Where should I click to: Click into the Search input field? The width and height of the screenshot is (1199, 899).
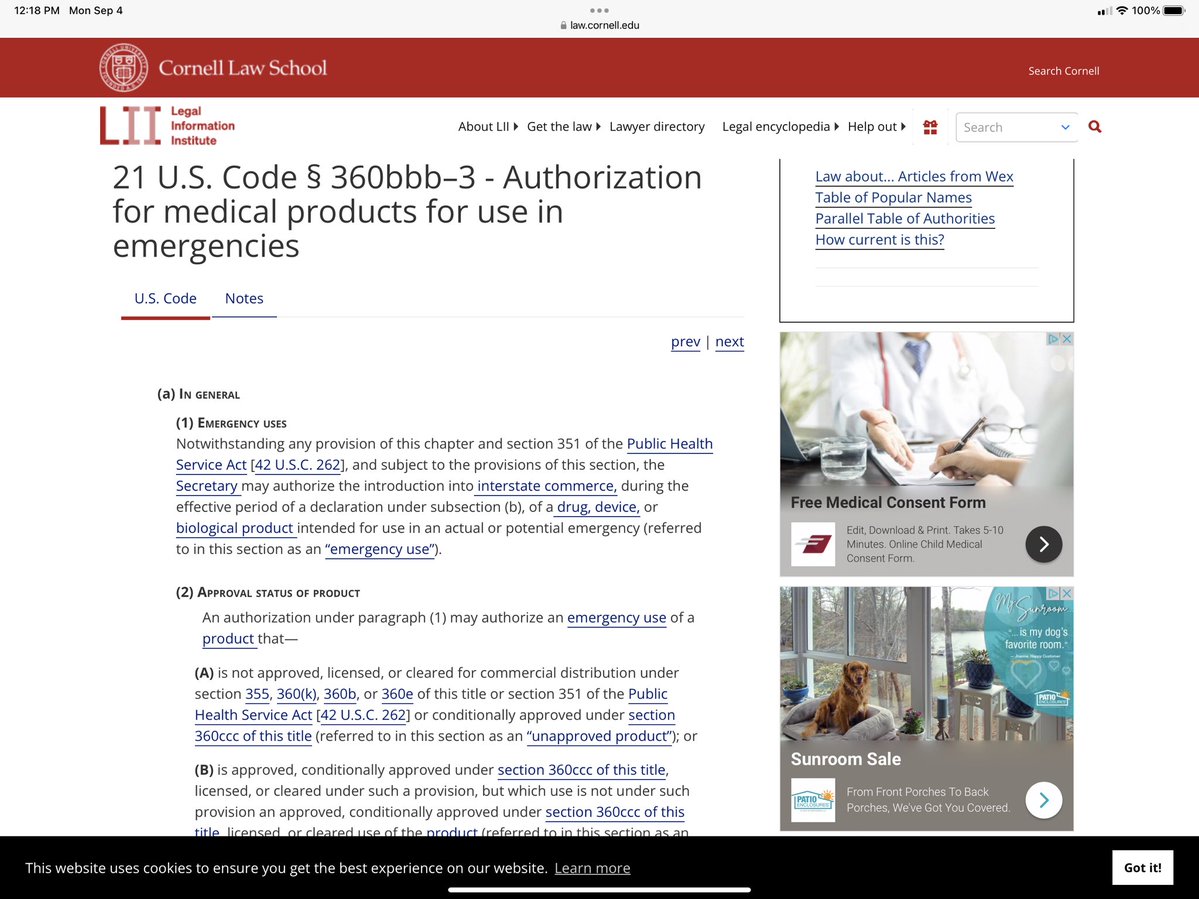[1003, 127]
